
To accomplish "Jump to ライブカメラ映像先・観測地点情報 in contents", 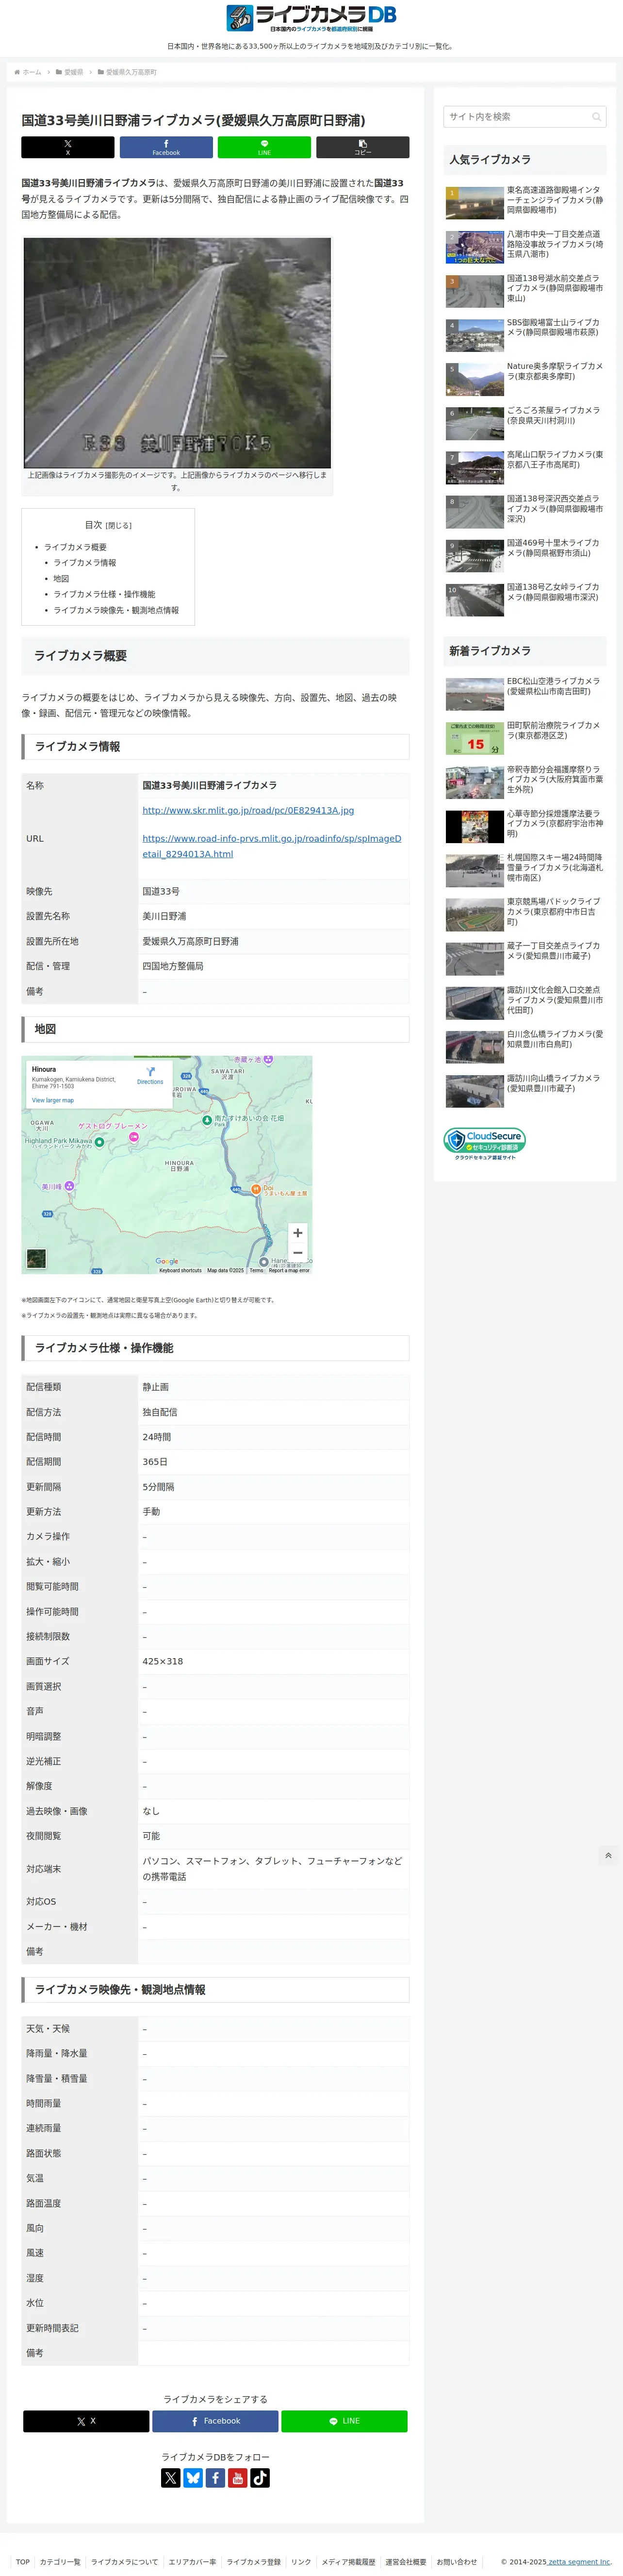I will point(116,610).
